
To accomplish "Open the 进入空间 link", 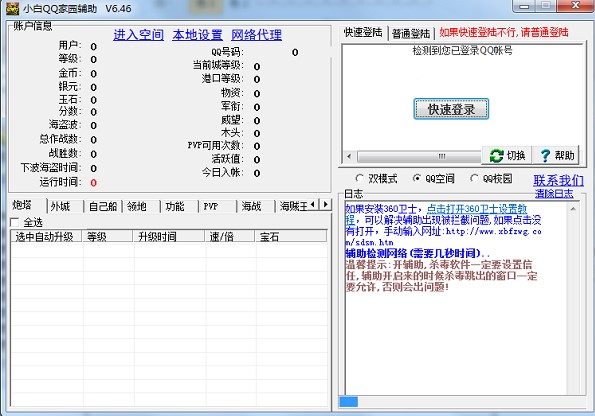I will [x=139, y=35].
